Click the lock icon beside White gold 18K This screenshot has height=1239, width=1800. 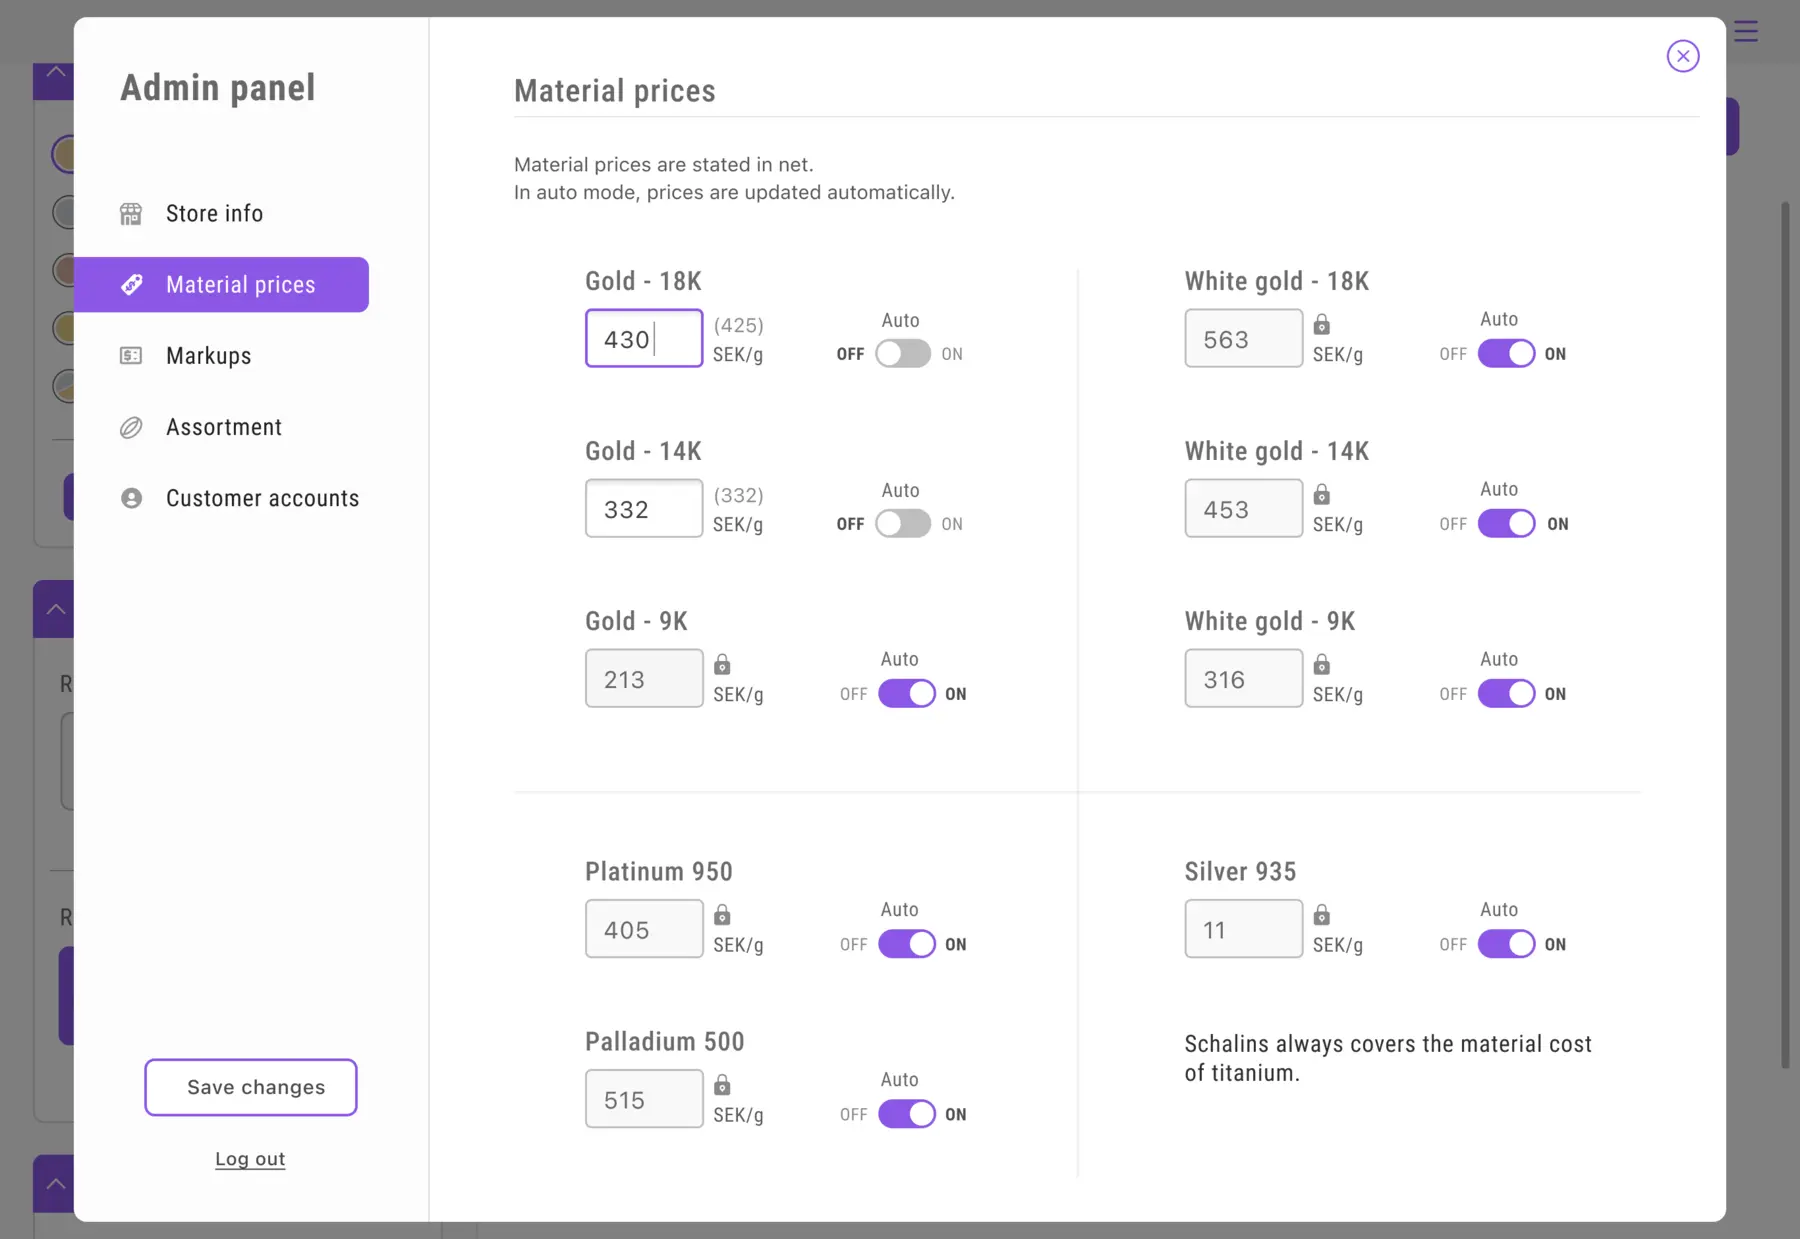tap(1321, 325)
